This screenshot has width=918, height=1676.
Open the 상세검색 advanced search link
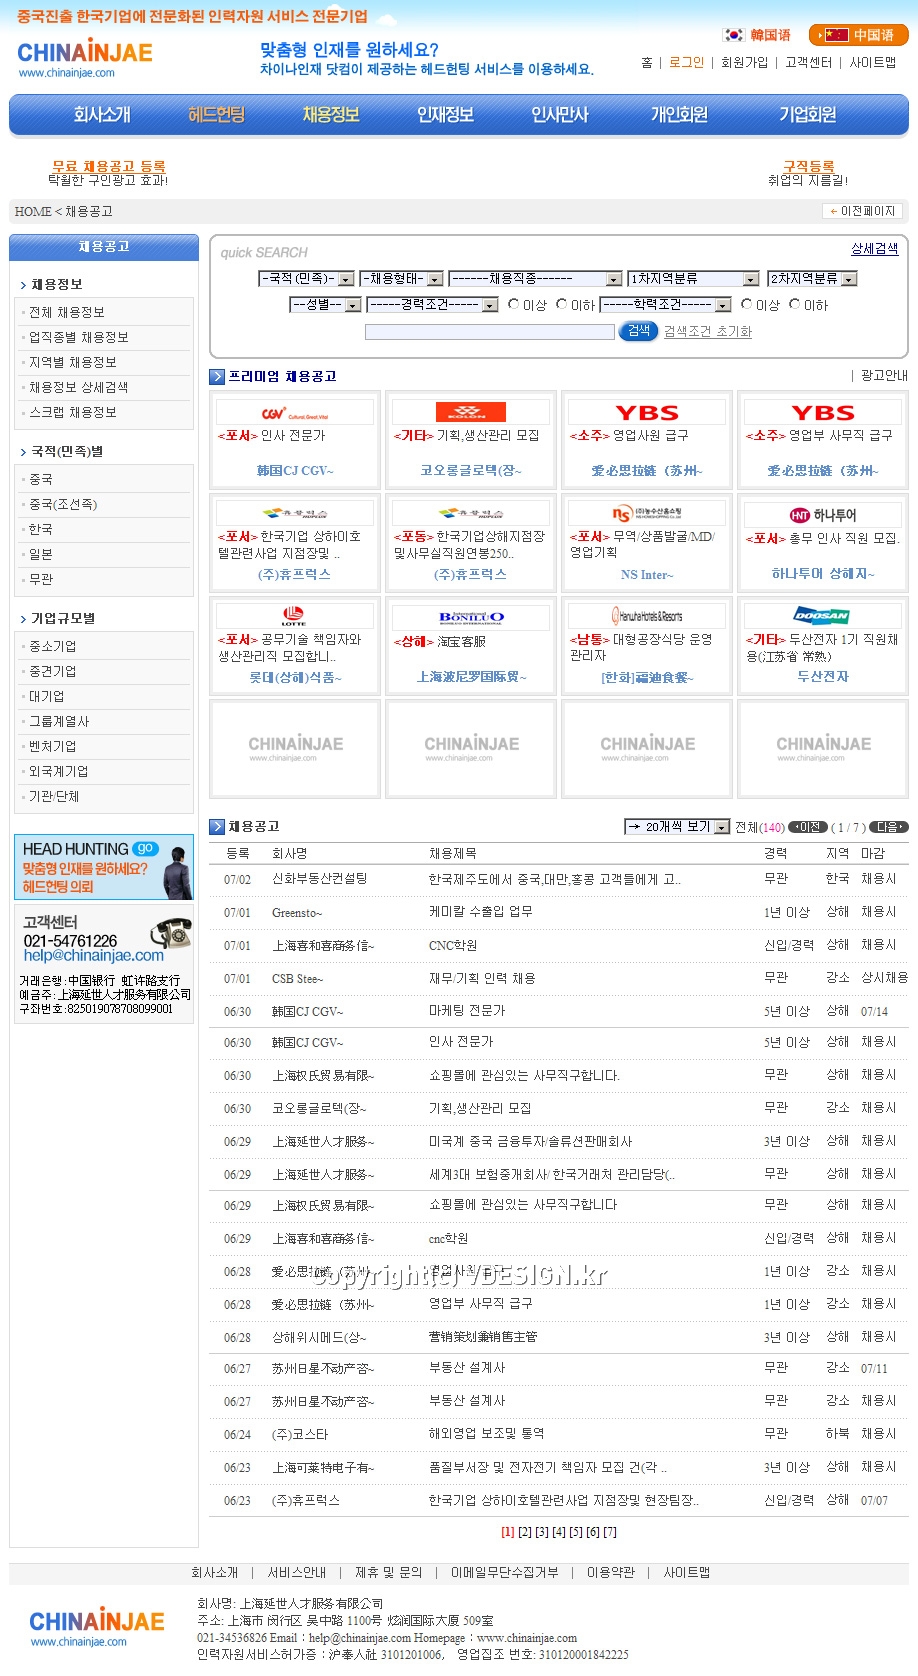coord(875,248)
